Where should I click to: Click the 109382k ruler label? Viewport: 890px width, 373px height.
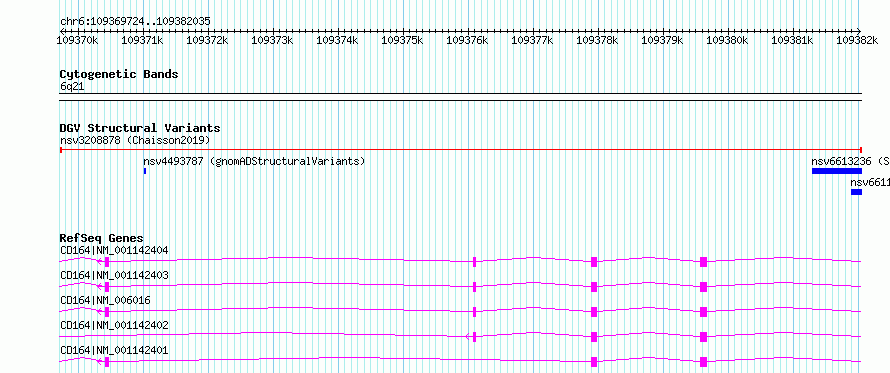pyautogui.click(x=857, y=40)
